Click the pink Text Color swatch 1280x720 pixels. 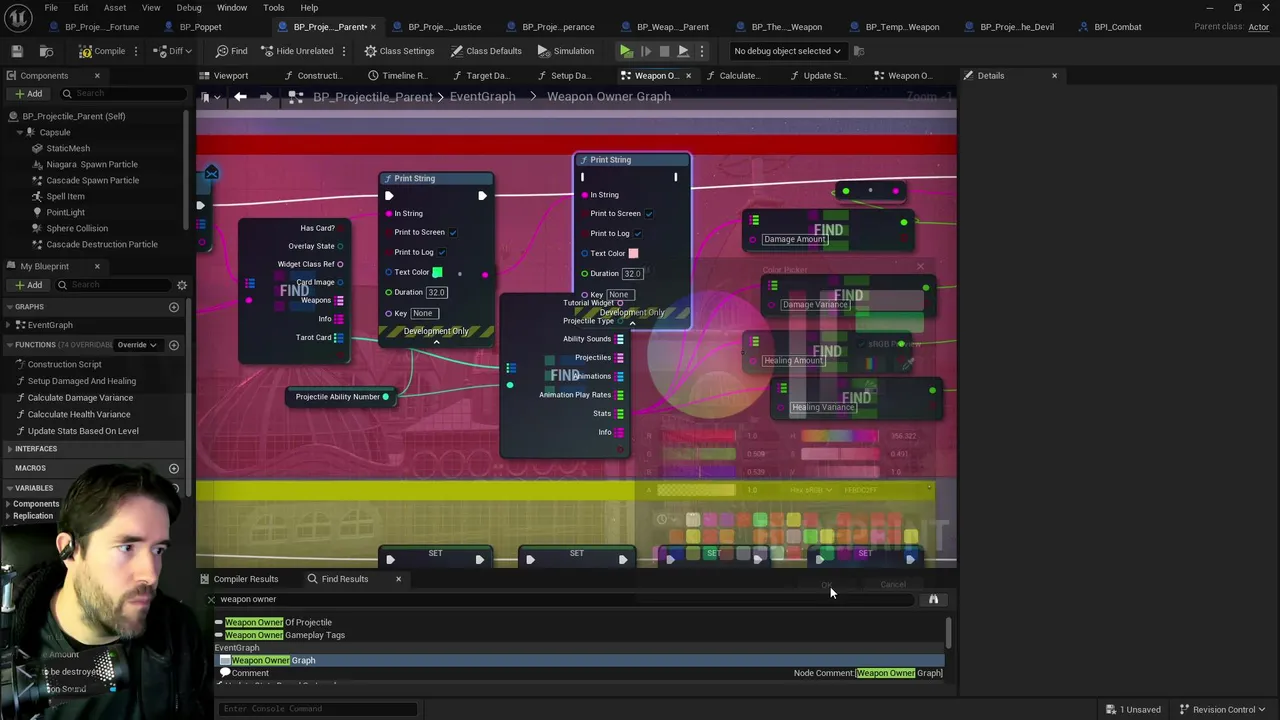(x=633, y=253)
